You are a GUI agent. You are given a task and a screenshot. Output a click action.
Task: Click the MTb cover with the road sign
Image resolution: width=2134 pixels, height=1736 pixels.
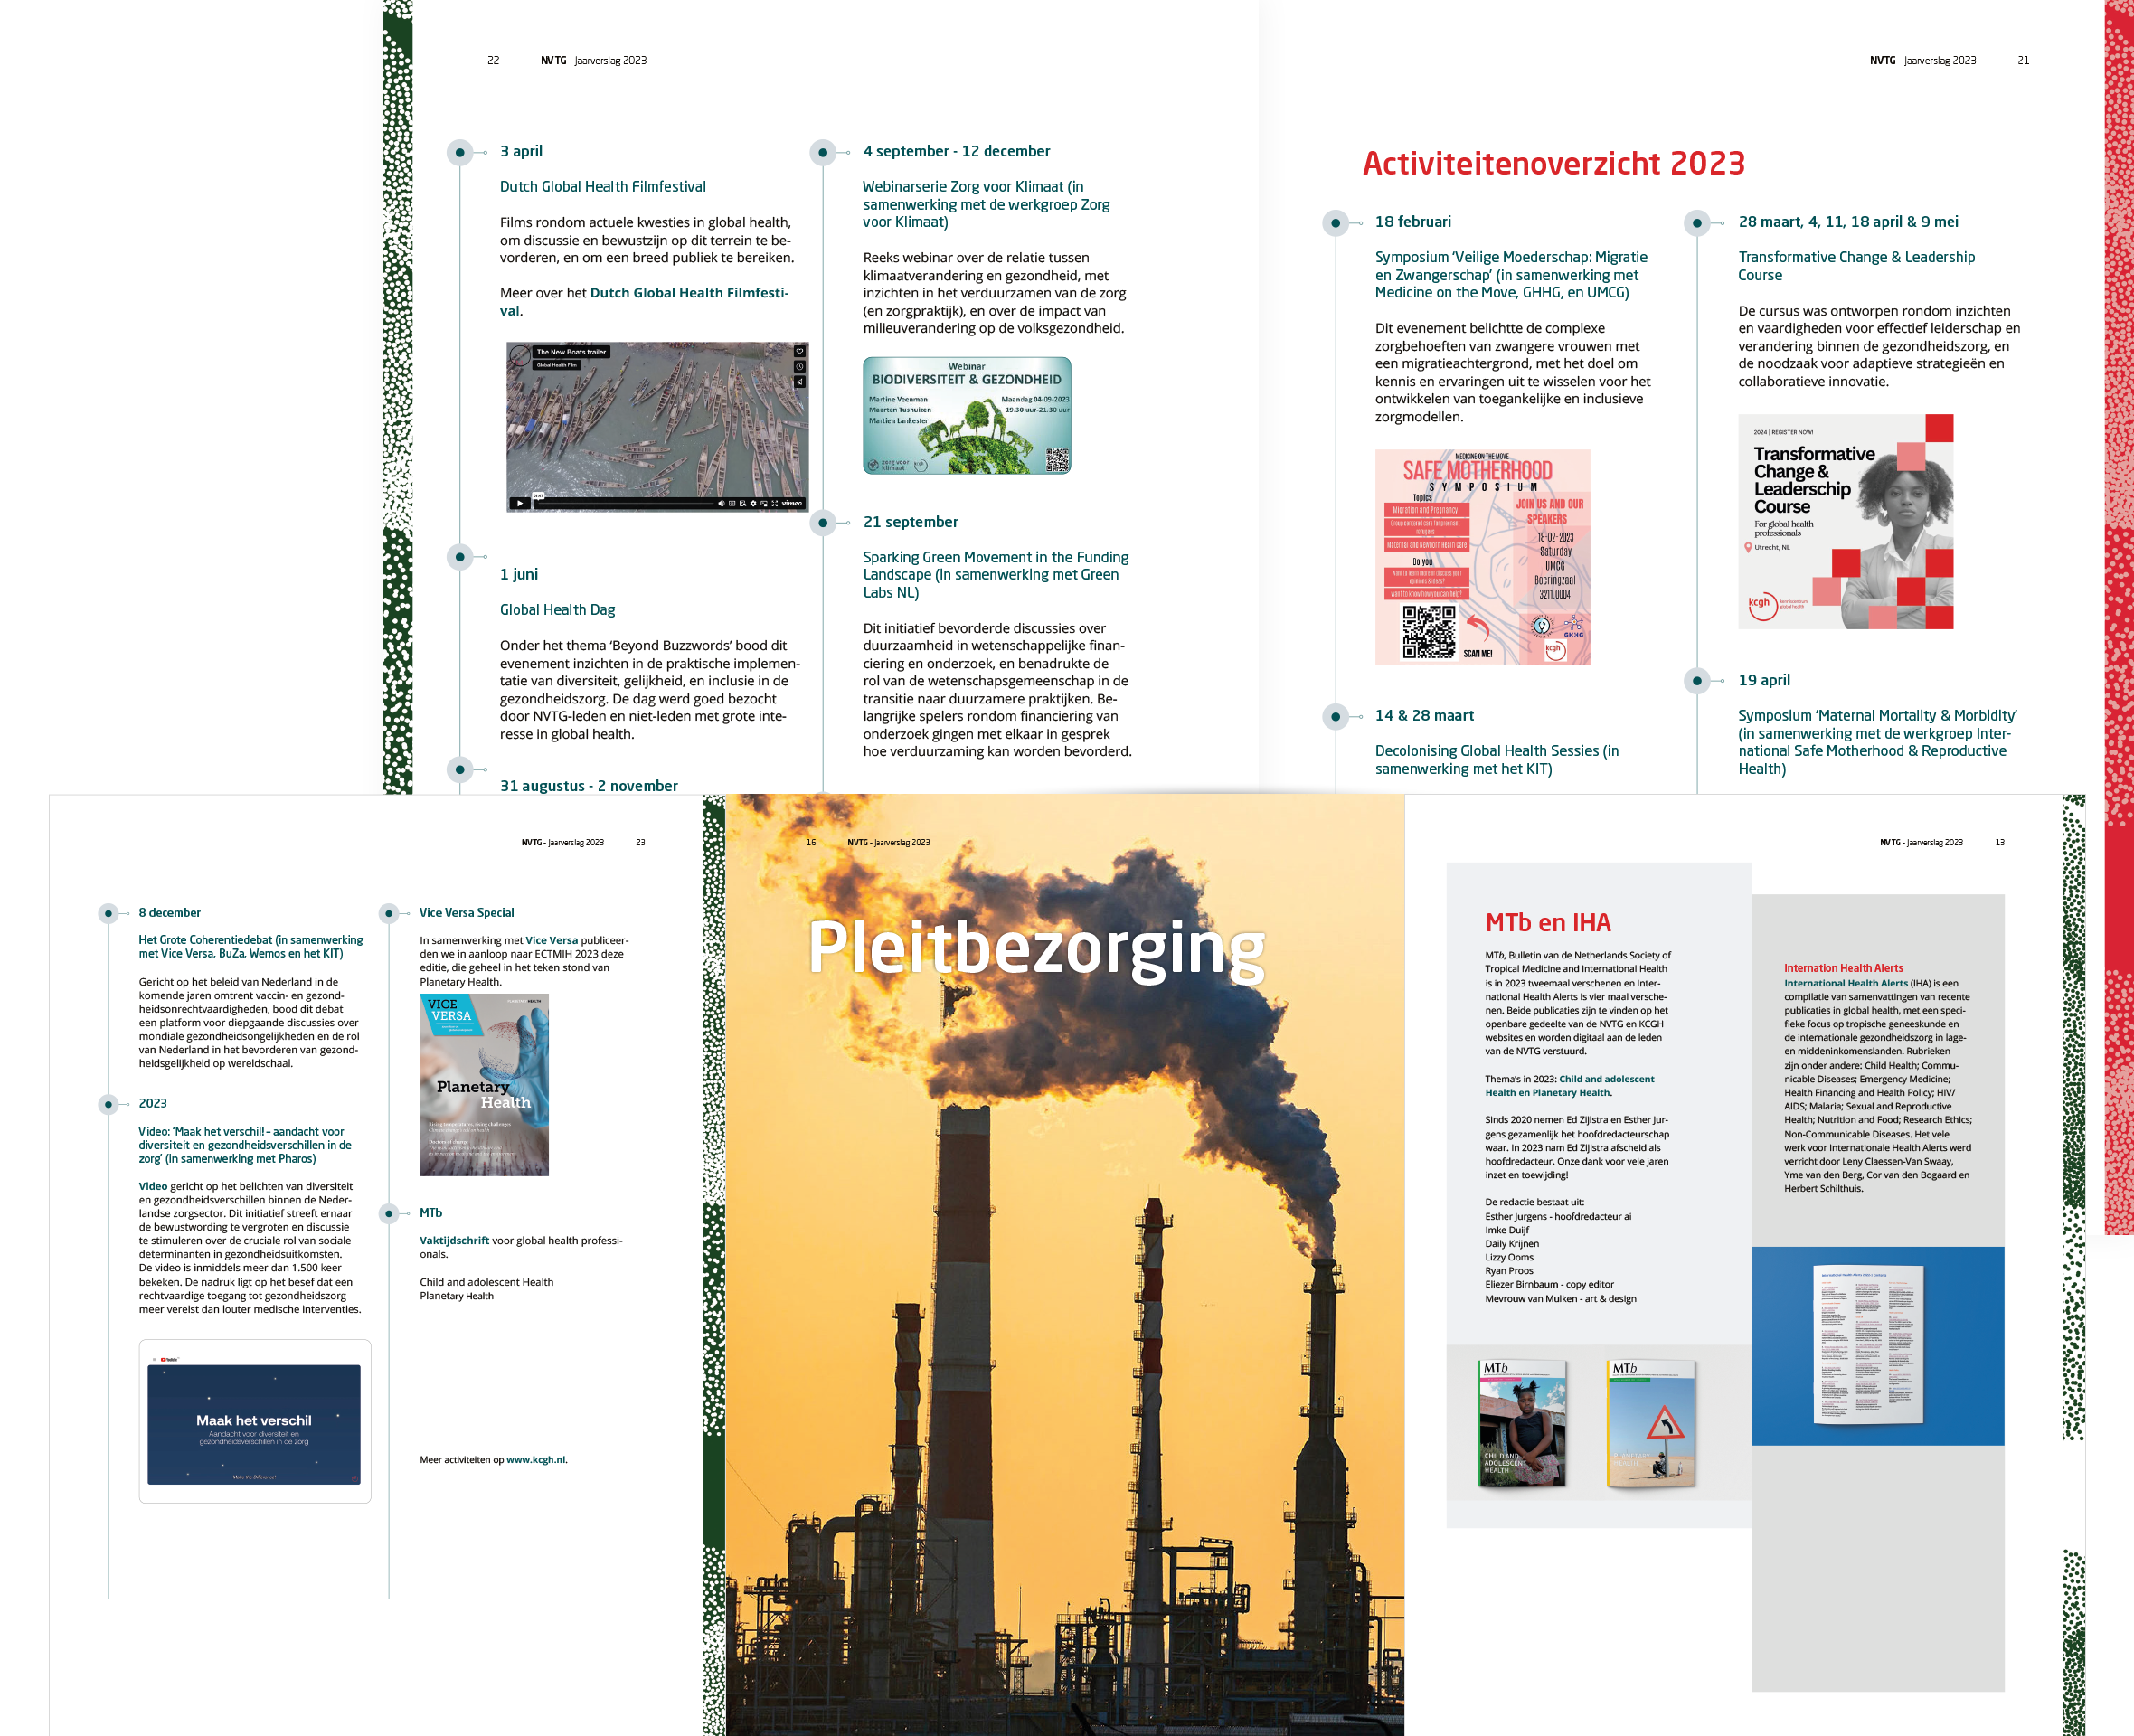click(x=1651, y=1423)
